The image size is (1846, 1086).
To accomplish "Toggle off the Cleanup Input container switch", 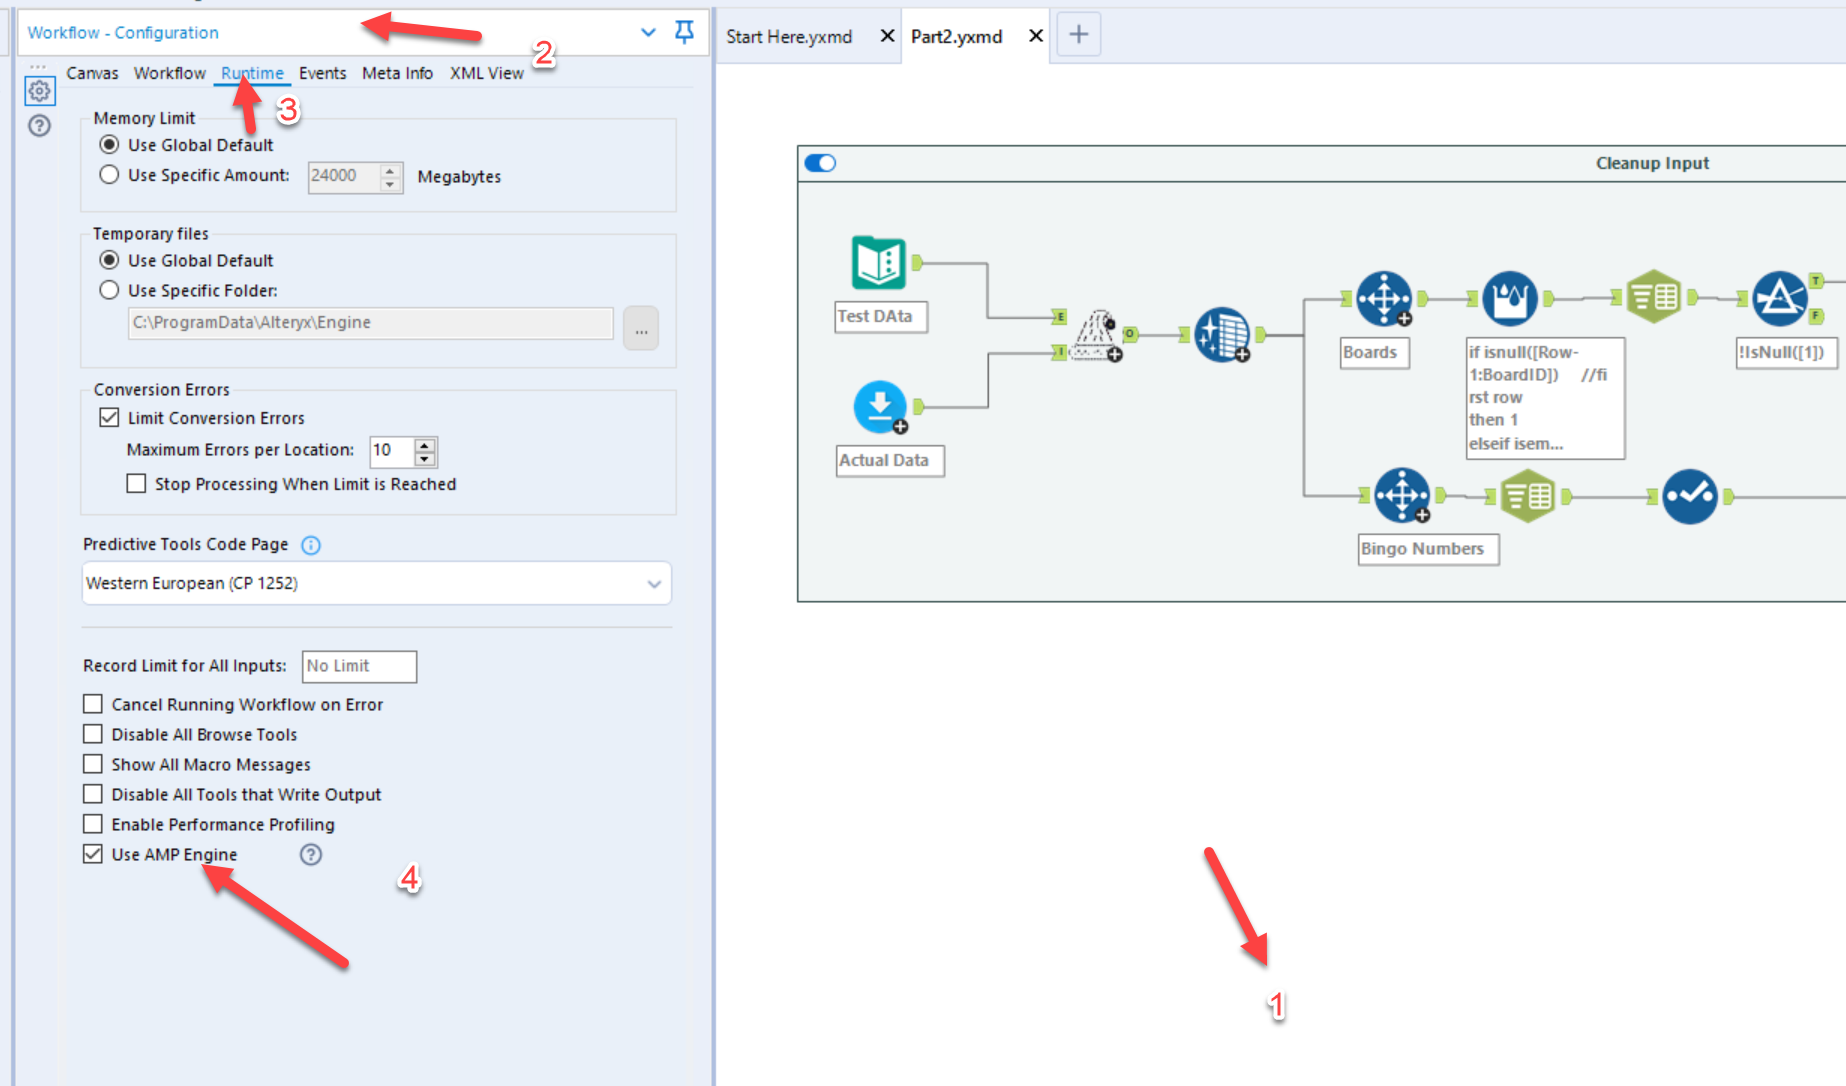I will [x=819, y=162].
